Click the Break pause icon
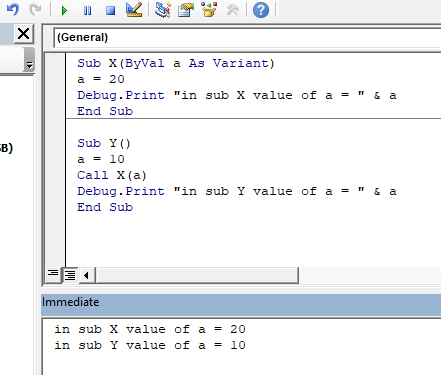Screen dimensions: 441x375 (87, 10)
